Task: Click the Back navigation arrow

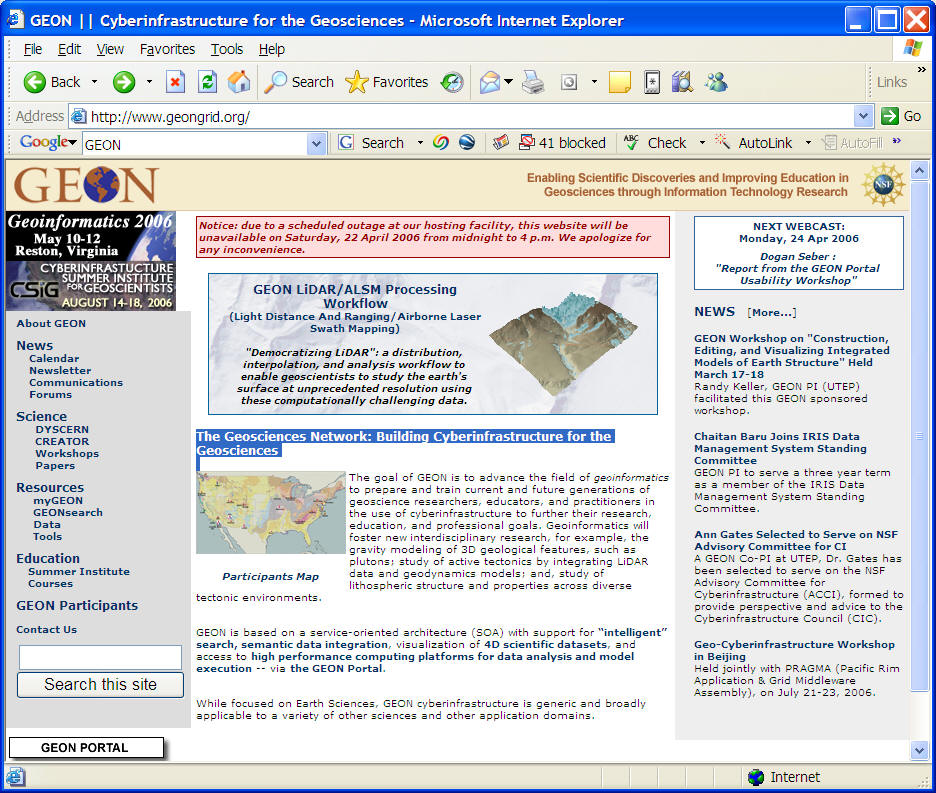Action: (x=35, y=82)
